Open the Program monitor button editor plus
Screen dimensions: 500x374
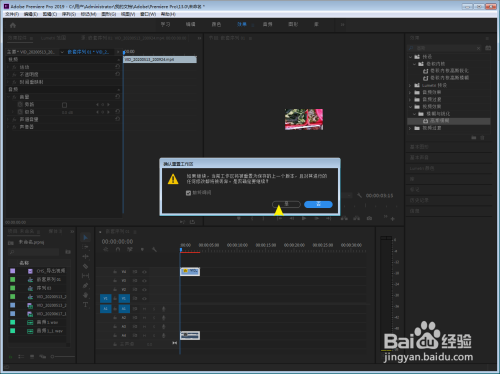pyautogui.click(x=393, y=219)
